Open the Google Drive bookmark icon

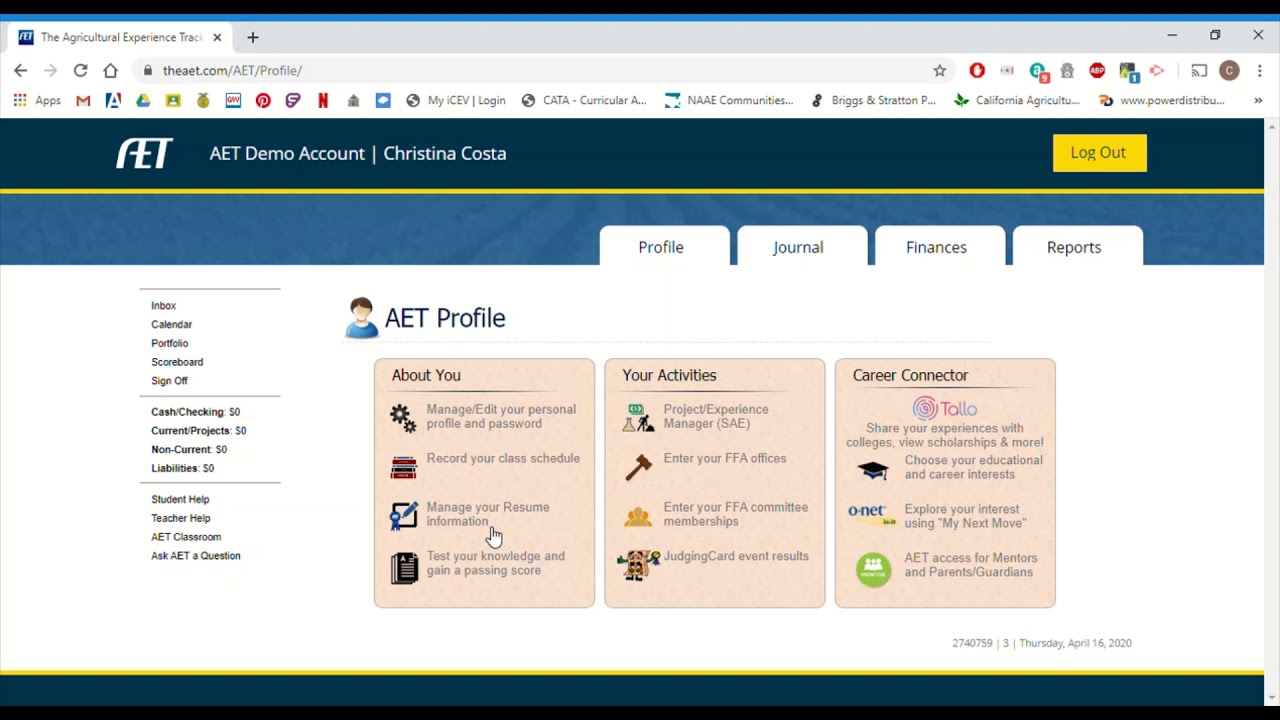coord(143,100)
